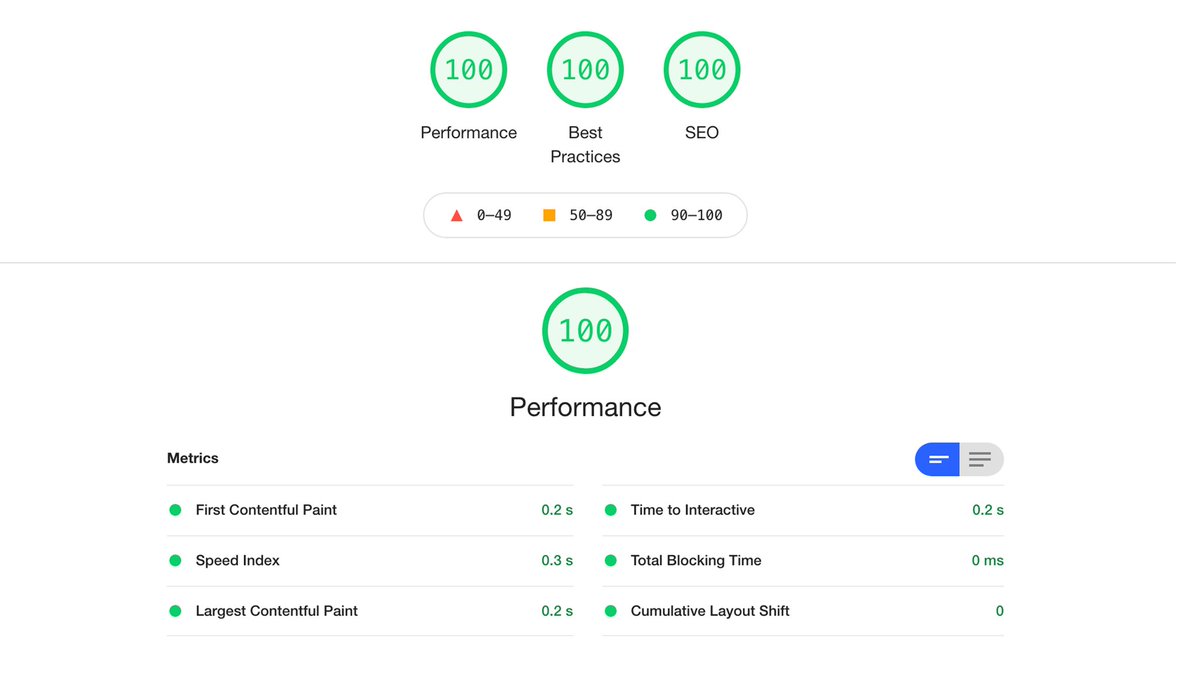The width and height of the screenshot is (1200, 675).
Task: Jump to Best Practices section label
Action: pos(585,145)
